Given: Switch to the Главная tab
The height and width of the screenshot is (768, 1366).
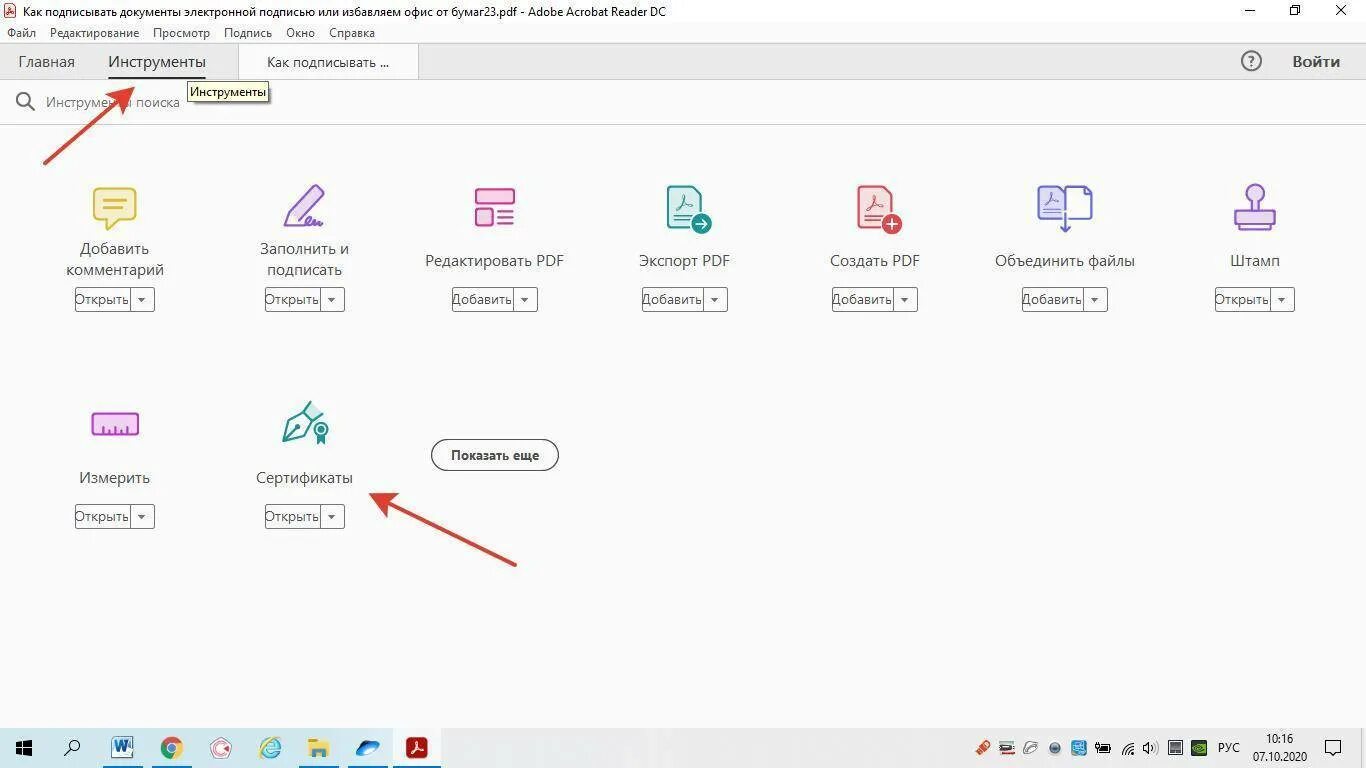Looking at the screenshot, I should click(46, 62).
